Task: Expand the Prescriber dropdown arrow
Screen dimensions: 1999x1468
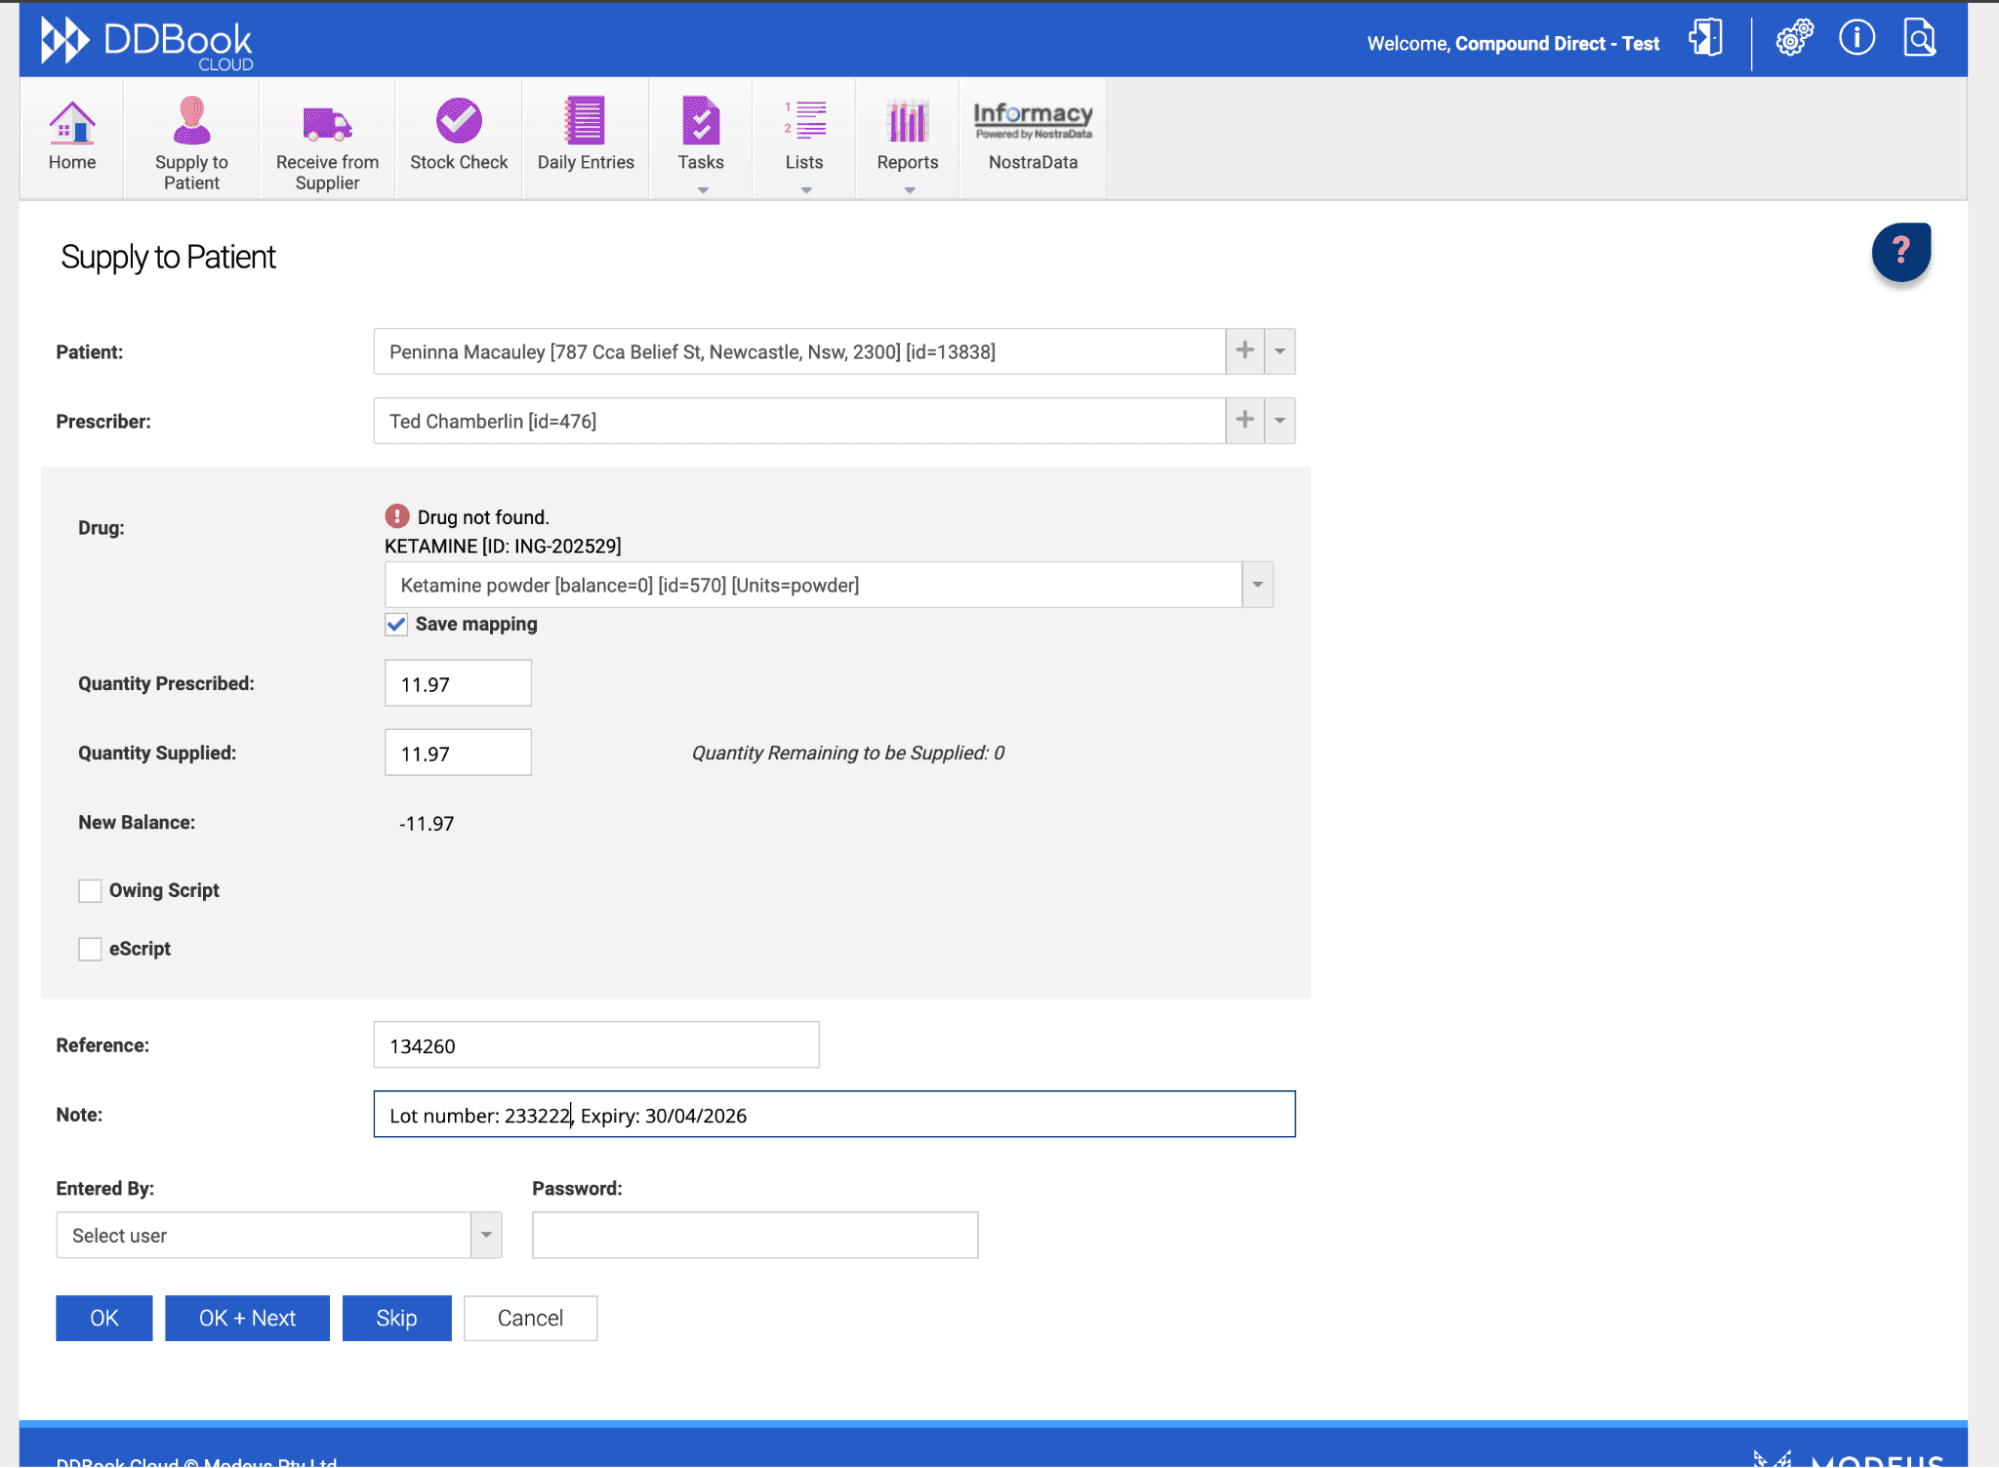Action: 1279,421
